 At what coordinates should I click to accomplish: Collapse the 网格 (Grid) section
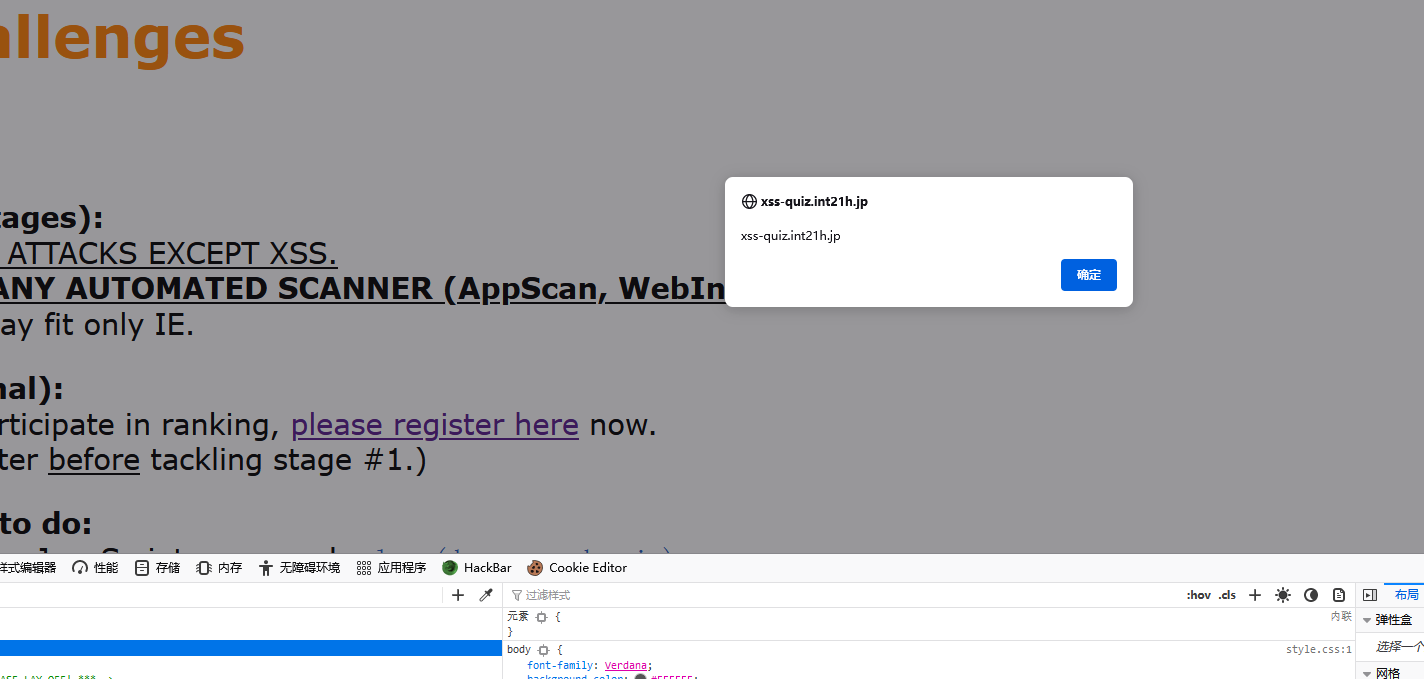(1367, 673)
